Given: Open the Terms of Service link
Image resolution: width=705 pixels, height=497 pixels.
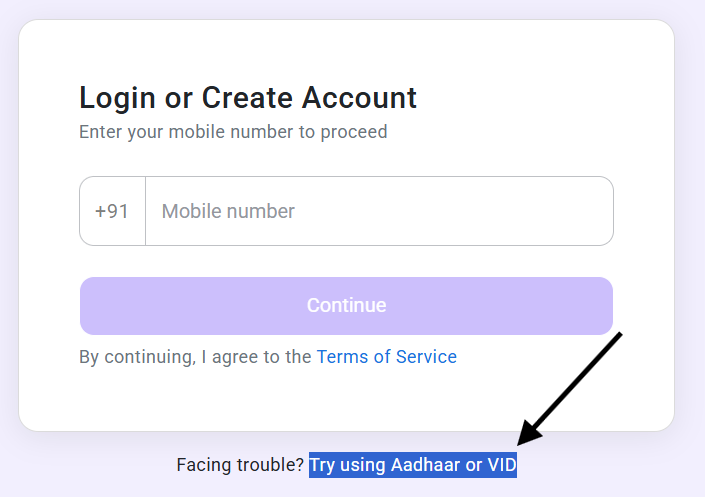Looking at the screenshot, I should click(x=387, y=357).
